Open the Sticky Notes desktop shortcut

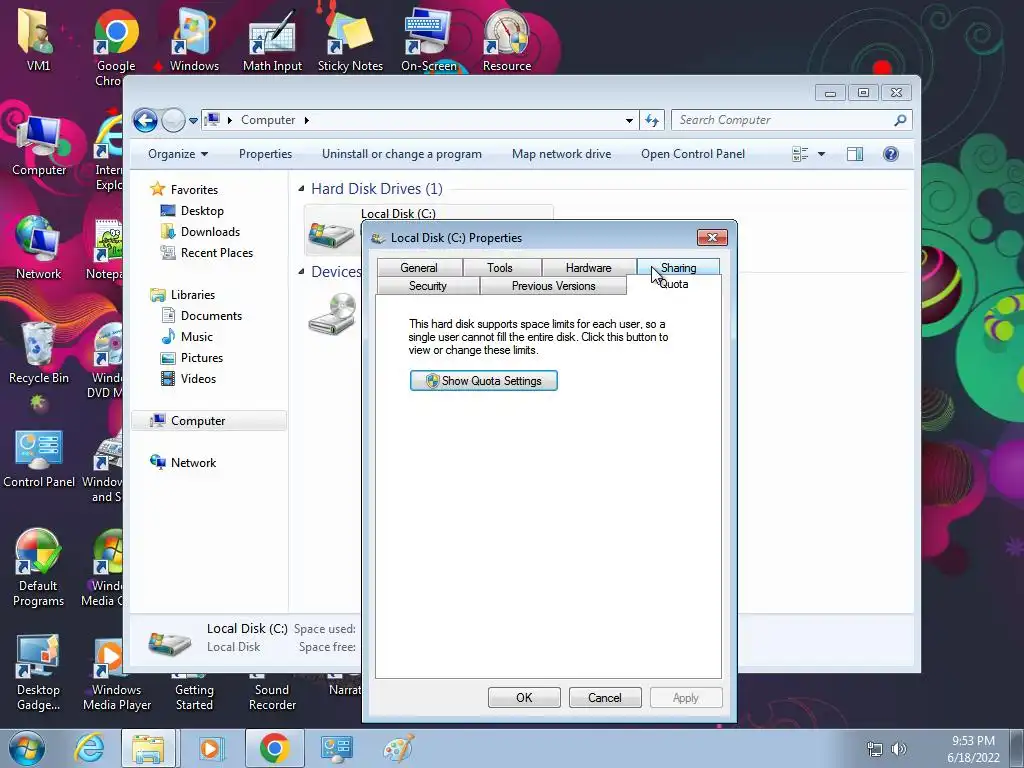tap(350, 39)
